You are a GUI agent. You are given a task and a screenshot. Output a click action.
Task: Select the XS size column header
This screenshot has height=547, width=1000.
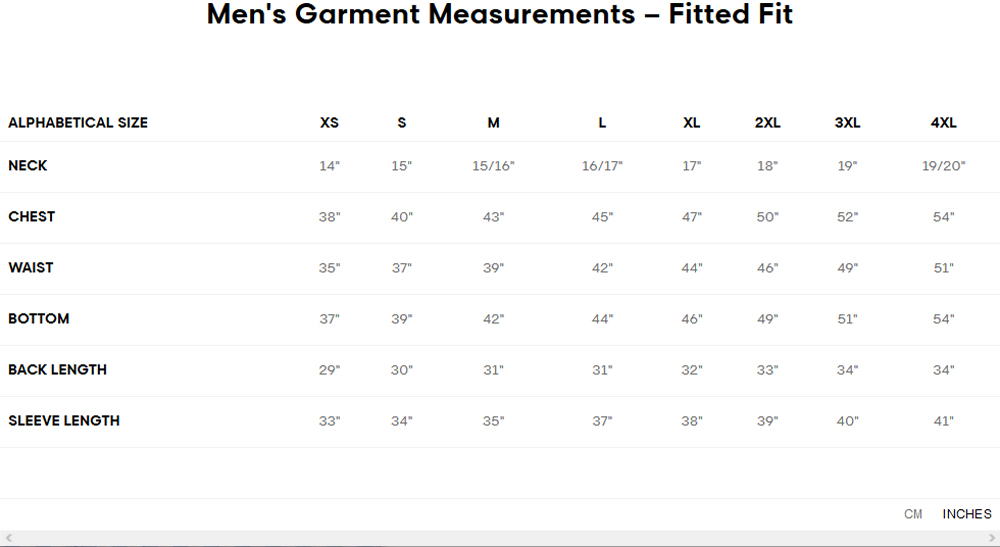[329, 122]
